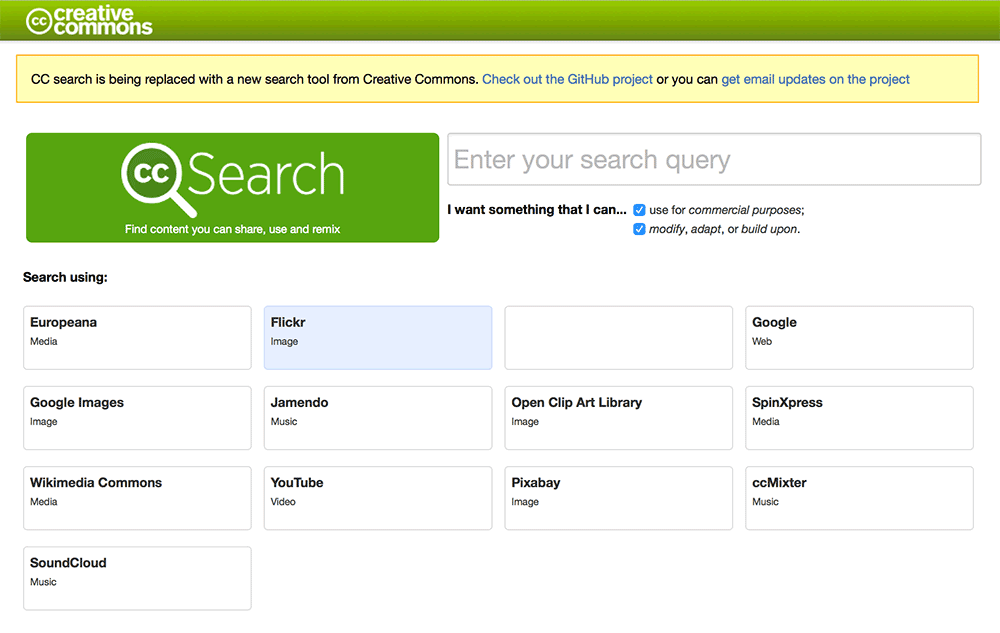Pick the SpinXpress media source

click(859, 418)
